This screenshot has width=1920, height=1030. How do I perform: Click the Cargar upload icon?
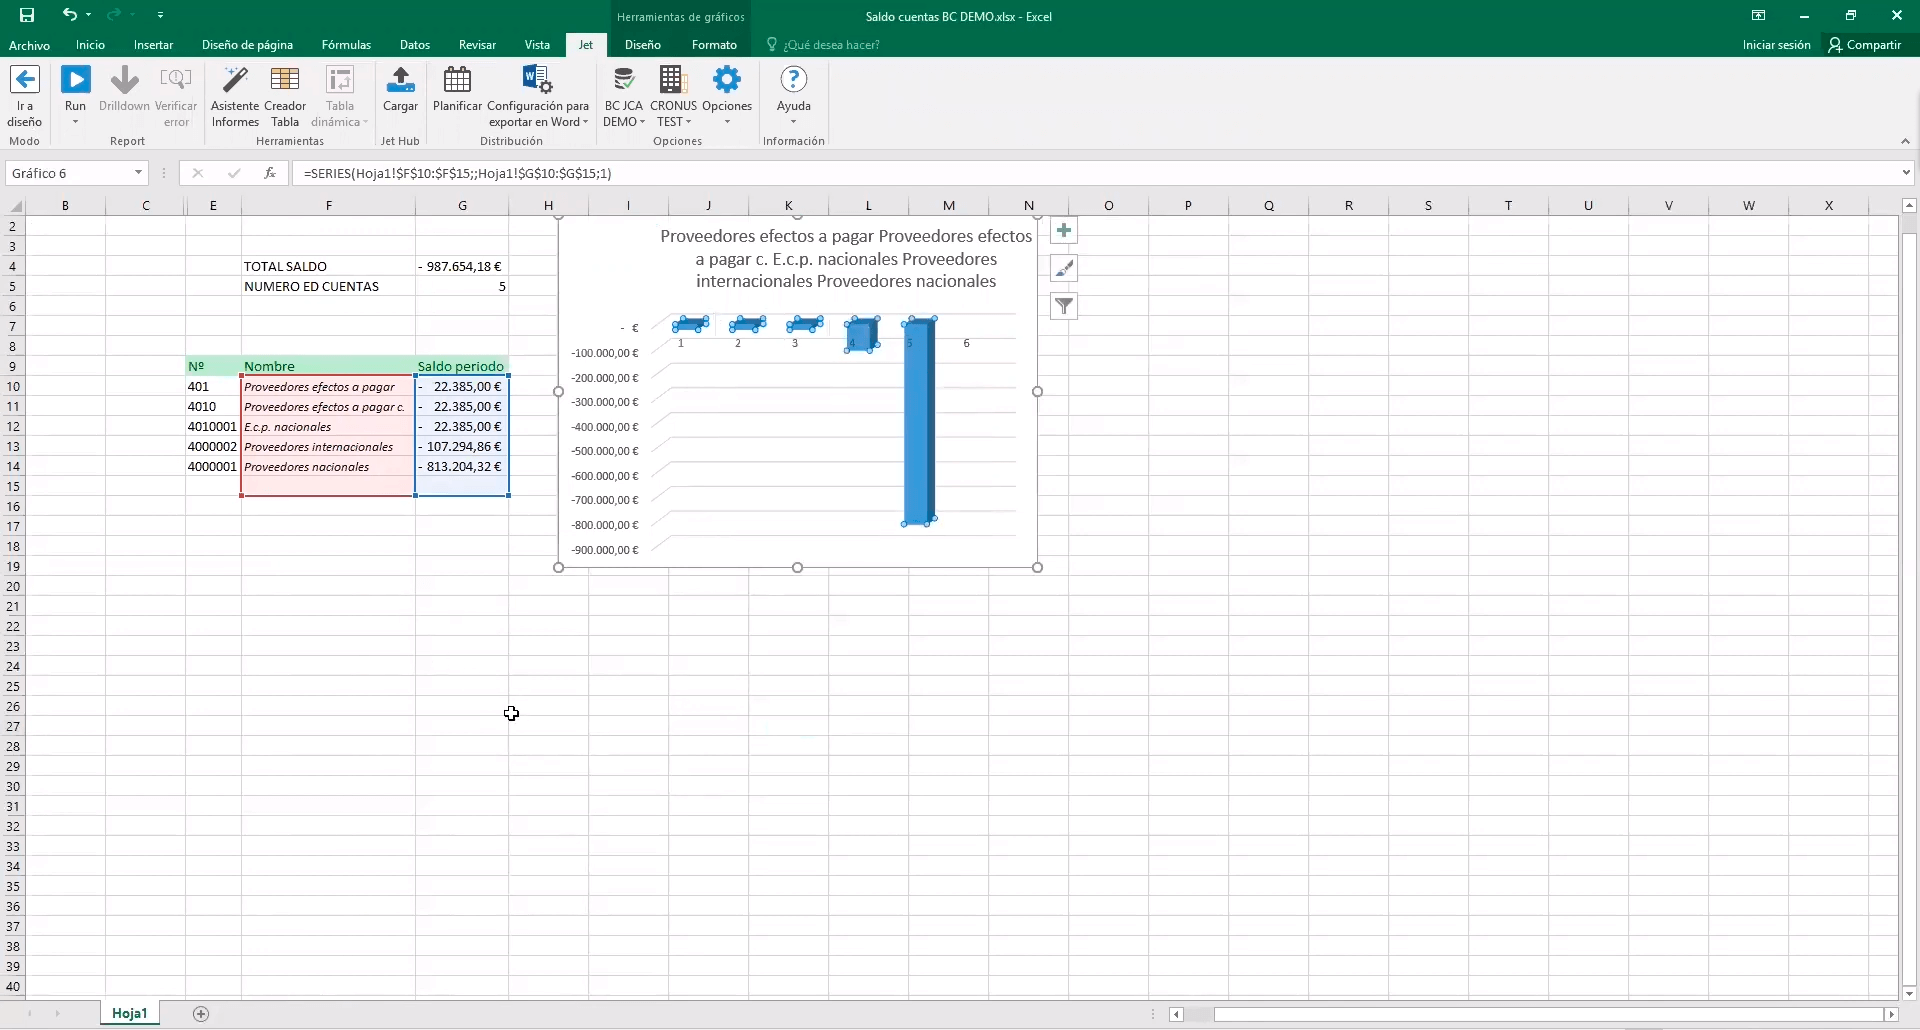pyautogui.click(x=400, y=80)
